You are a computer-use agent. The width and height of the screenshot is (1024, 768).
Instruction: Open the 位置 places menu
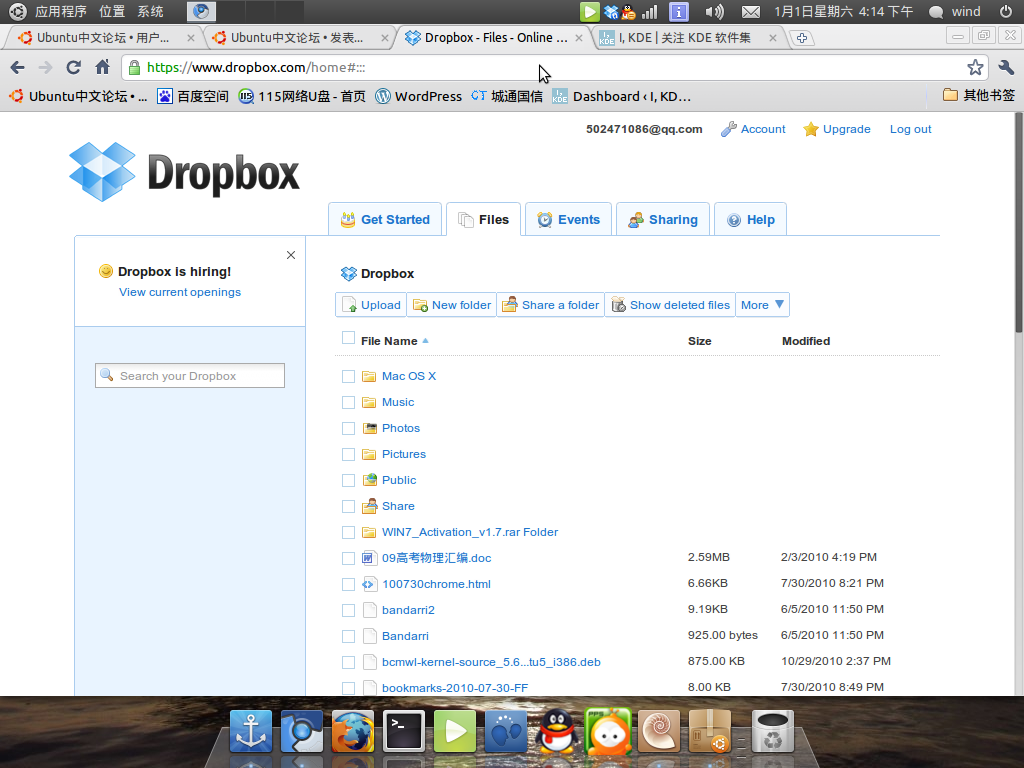(x=112, y=12)
